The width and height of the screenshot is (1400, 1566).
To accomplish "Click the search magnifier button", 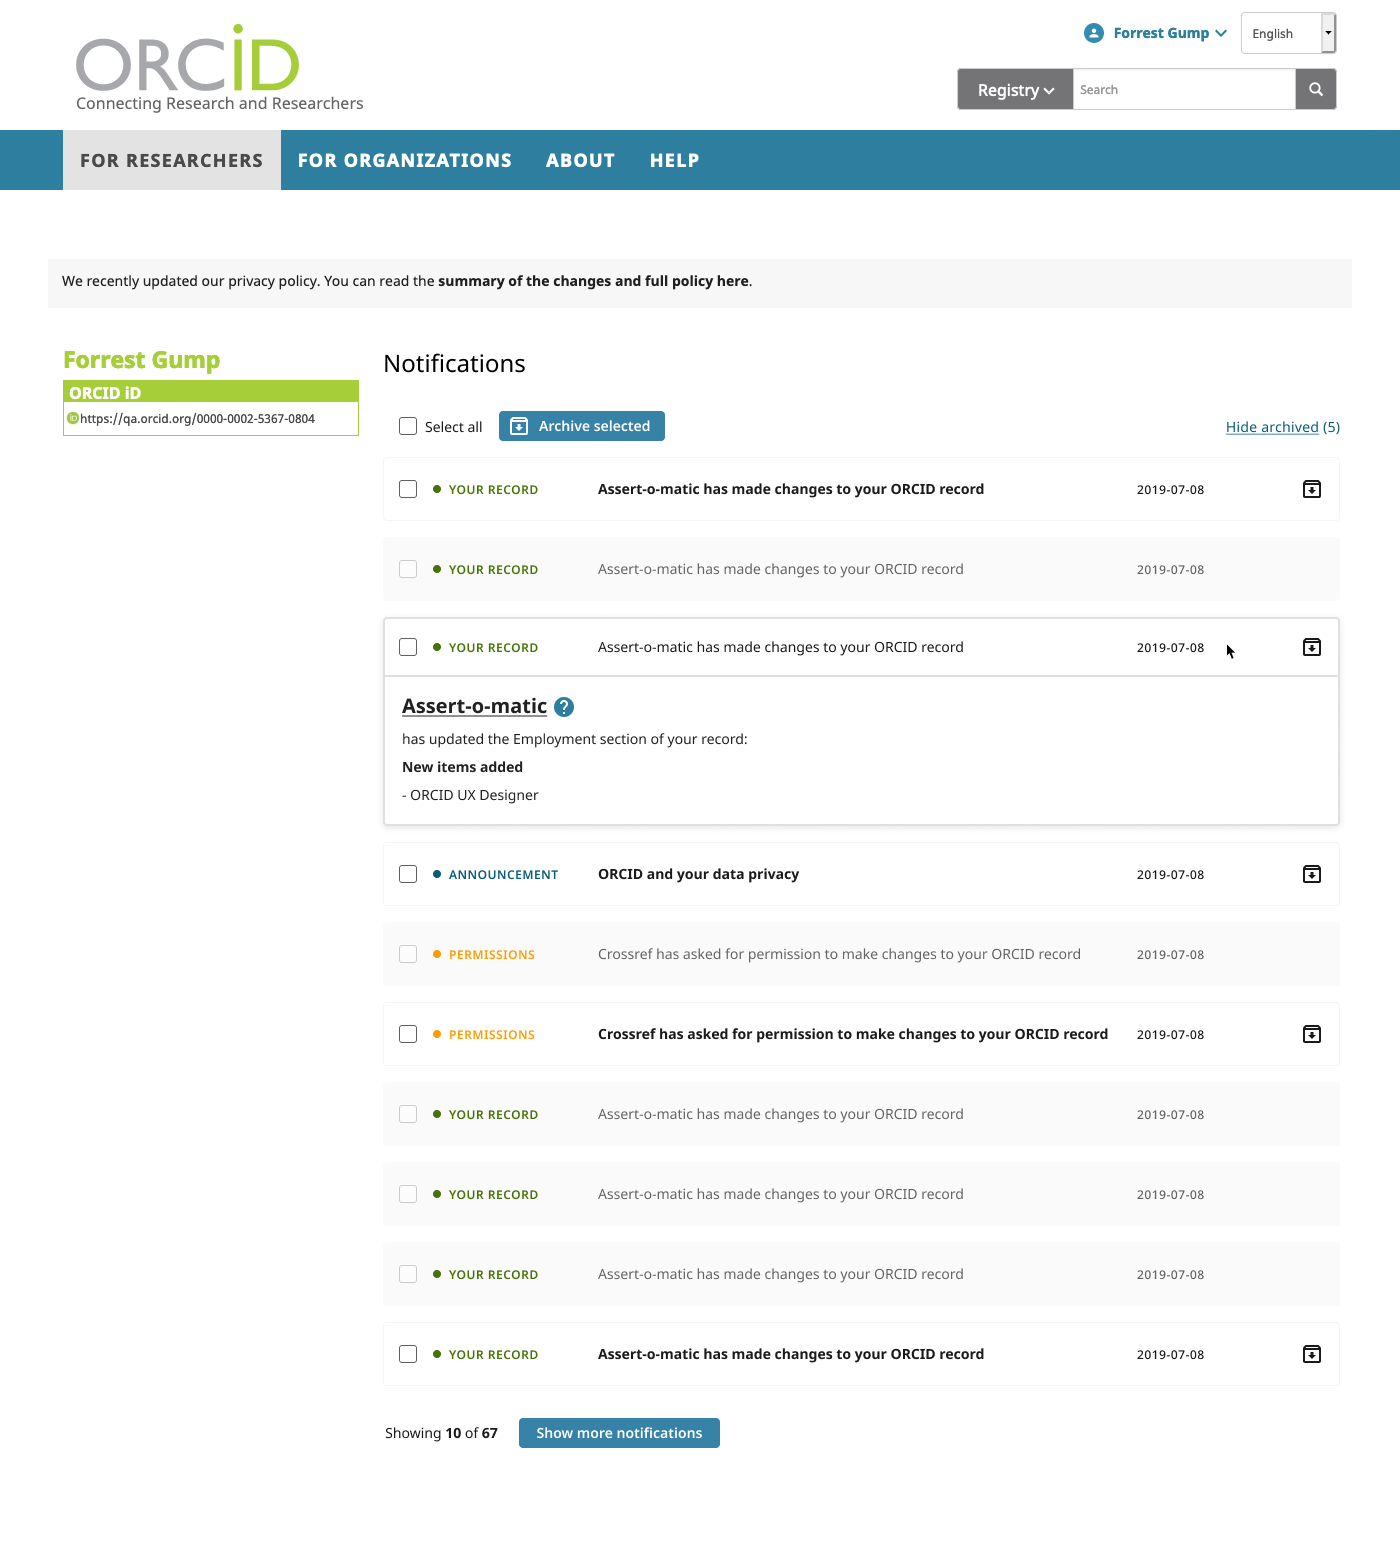I will click(x=1316, y=89).
